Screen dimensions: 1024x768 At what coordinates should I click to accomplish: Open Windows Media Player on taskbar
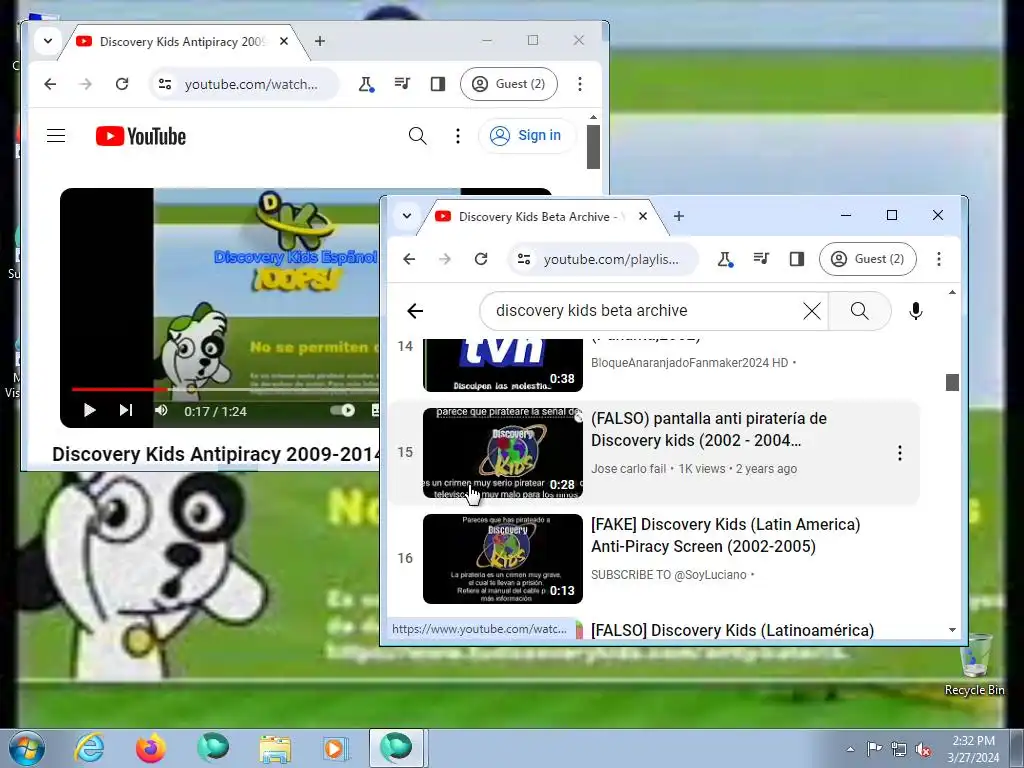[x=334, y=748]
